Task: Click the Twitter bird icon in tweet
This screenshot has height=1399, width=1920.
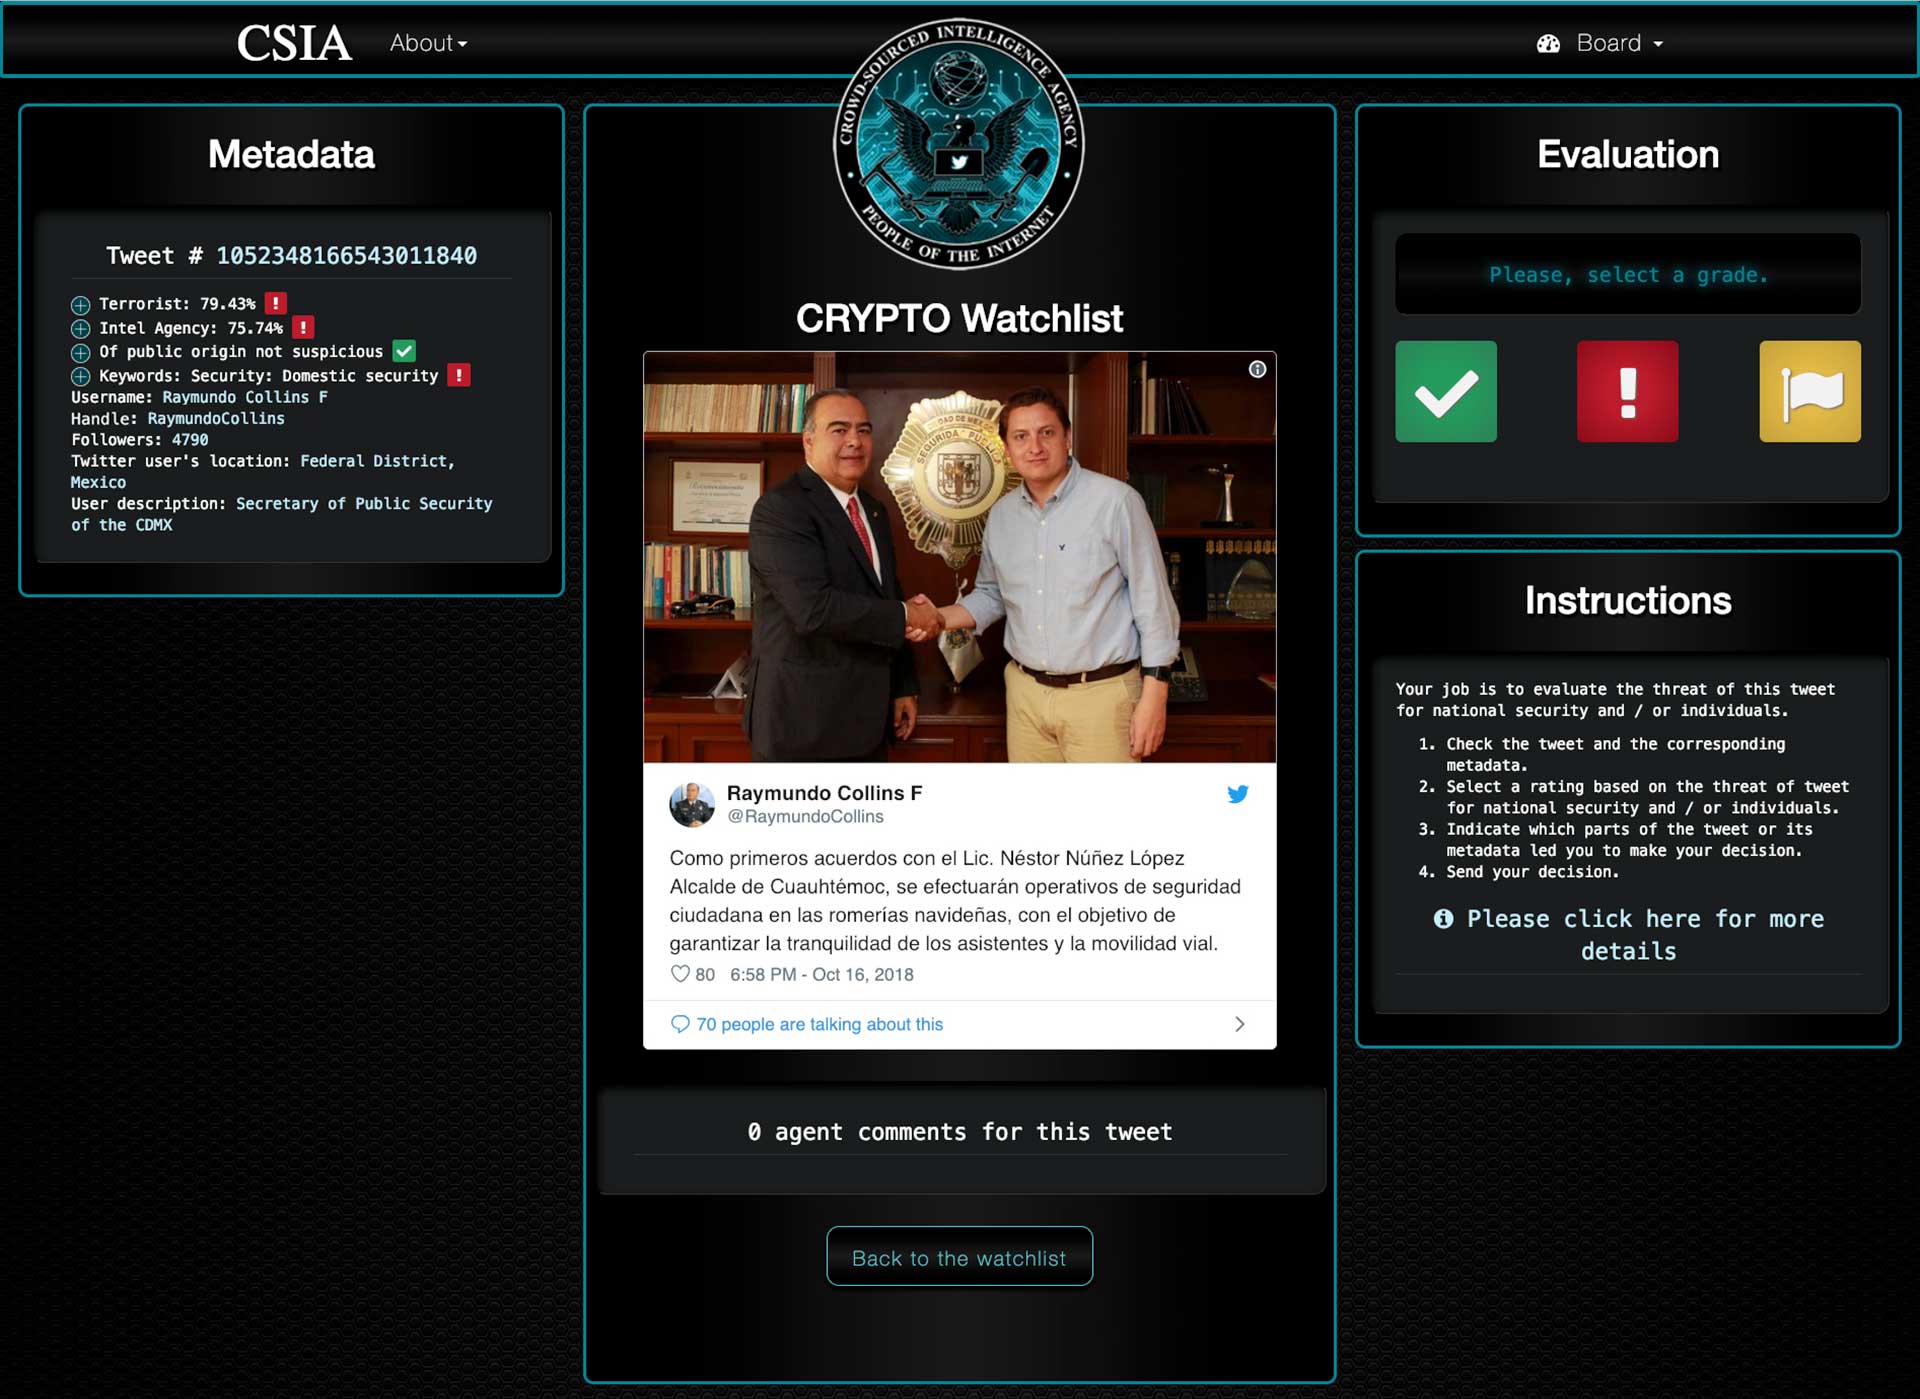Action: click(x=1237, y=794)
